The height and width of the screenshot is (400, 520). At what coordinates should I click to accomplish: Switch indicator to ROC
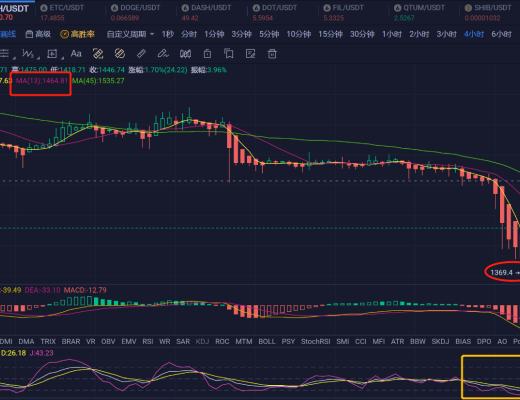pyautogui.click(x=222, y=342)
